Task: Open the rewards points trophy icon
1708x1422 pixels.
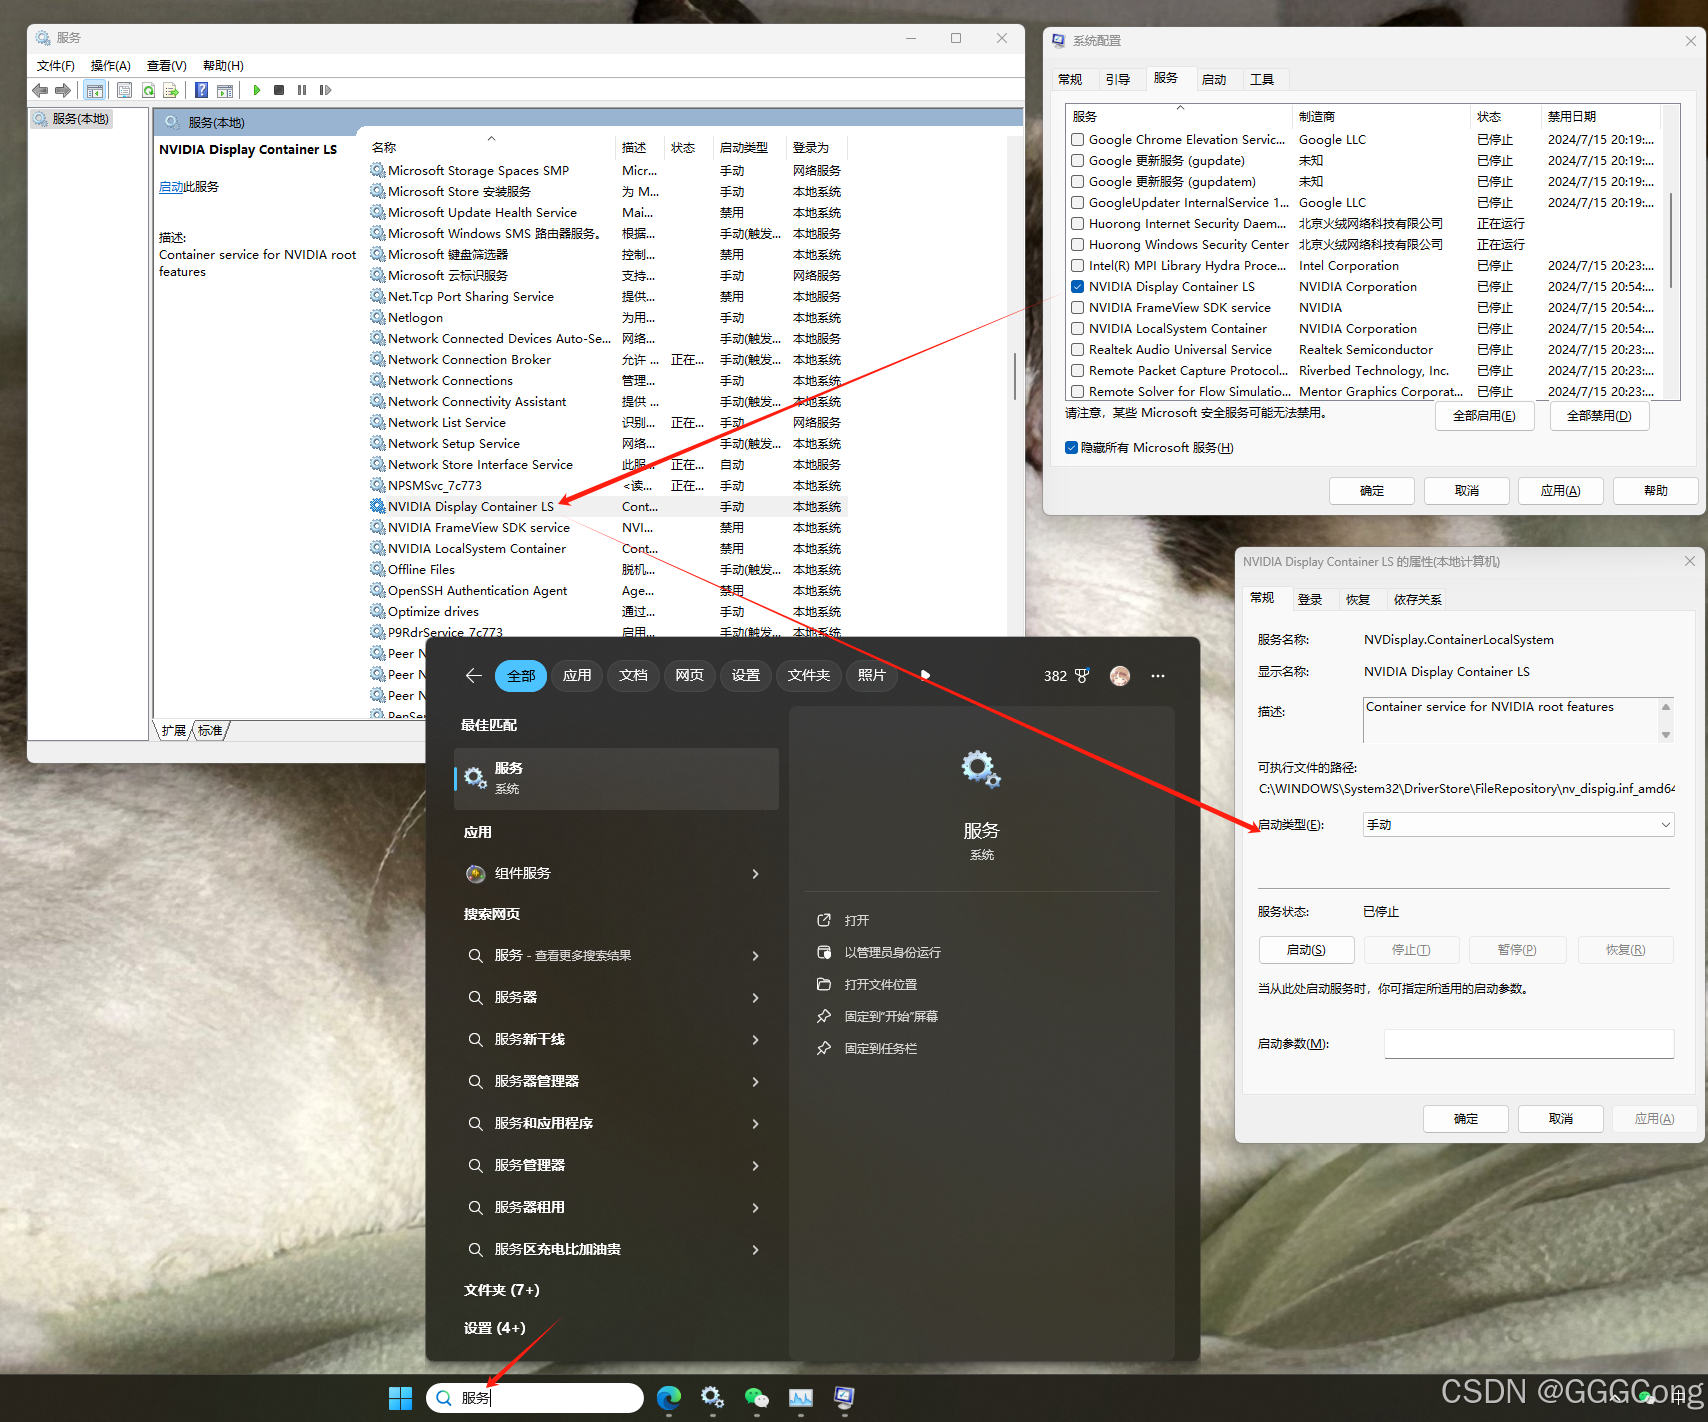Action: point(1082,676)
